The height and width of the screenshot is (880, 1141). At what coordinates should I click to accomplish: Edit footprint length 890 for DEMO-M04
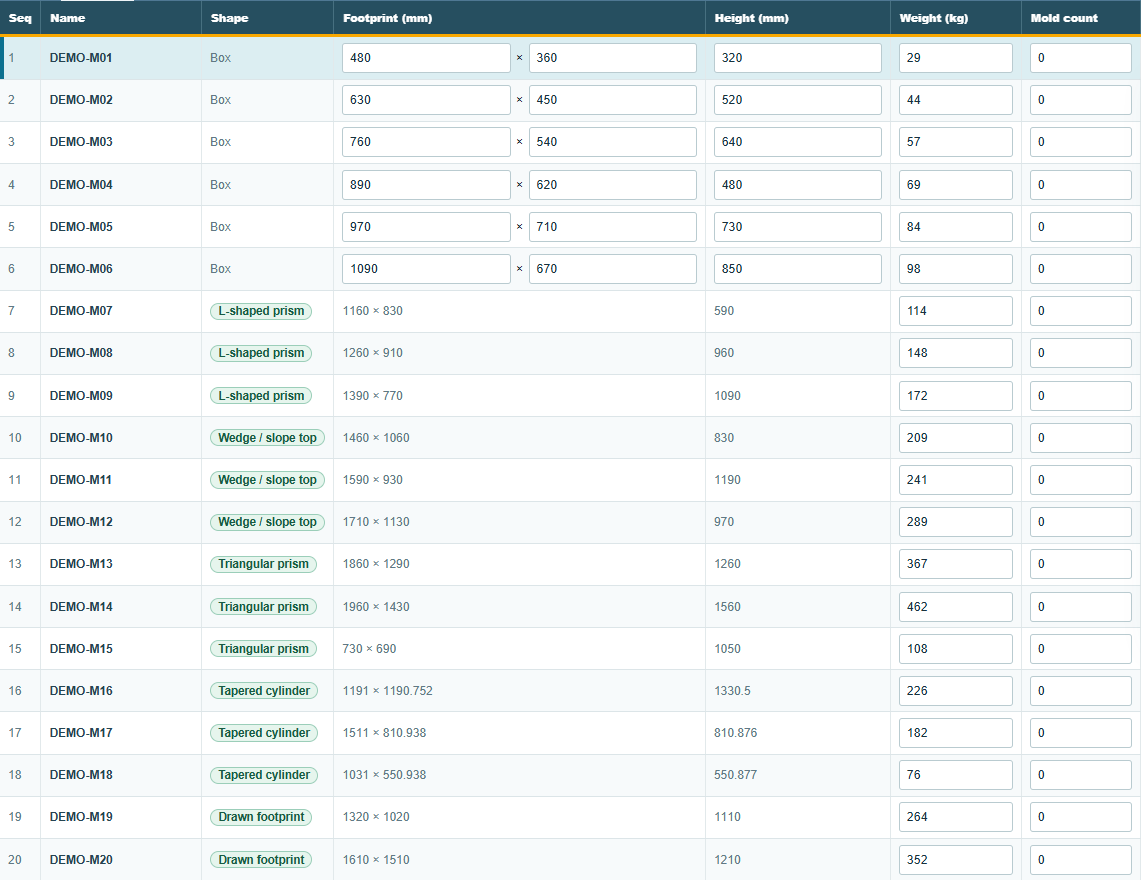tap(426, 185)
